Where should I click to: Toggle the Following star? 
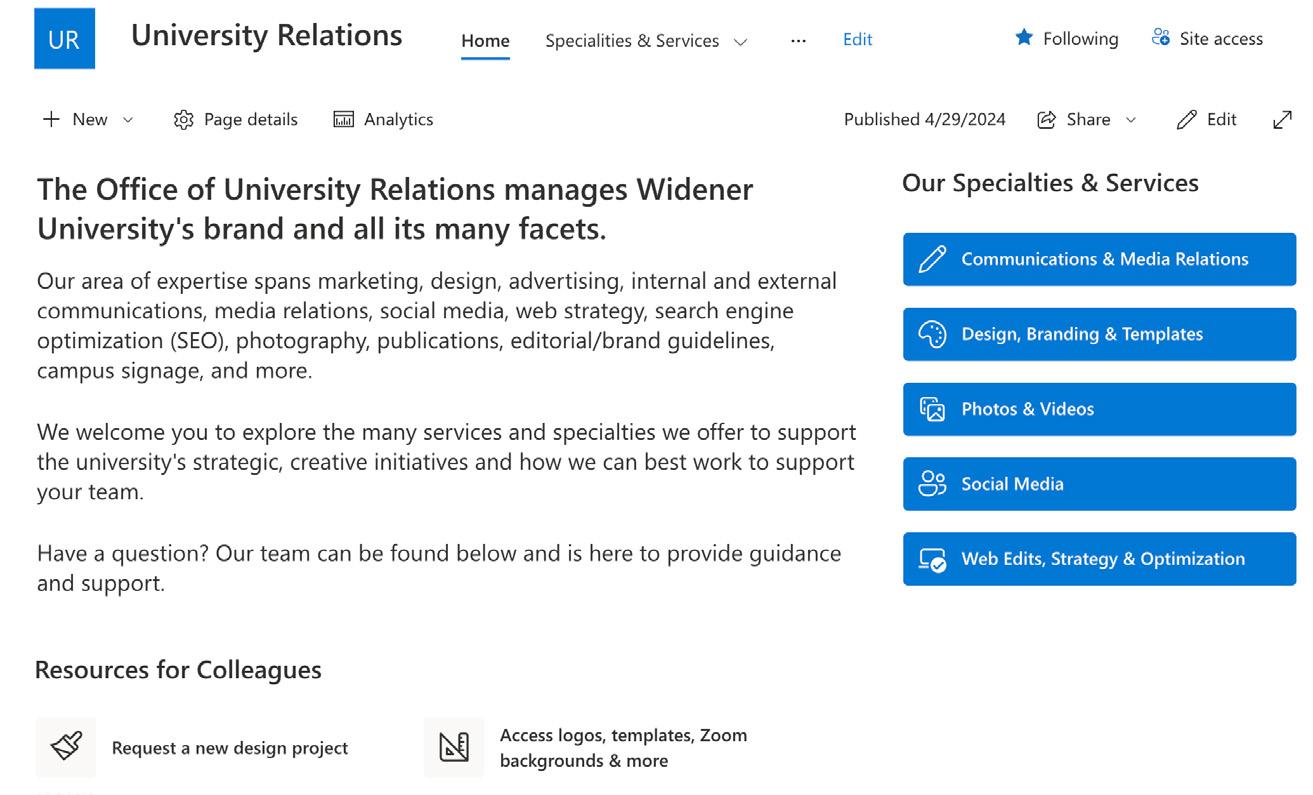click(x=1024, y=38)
